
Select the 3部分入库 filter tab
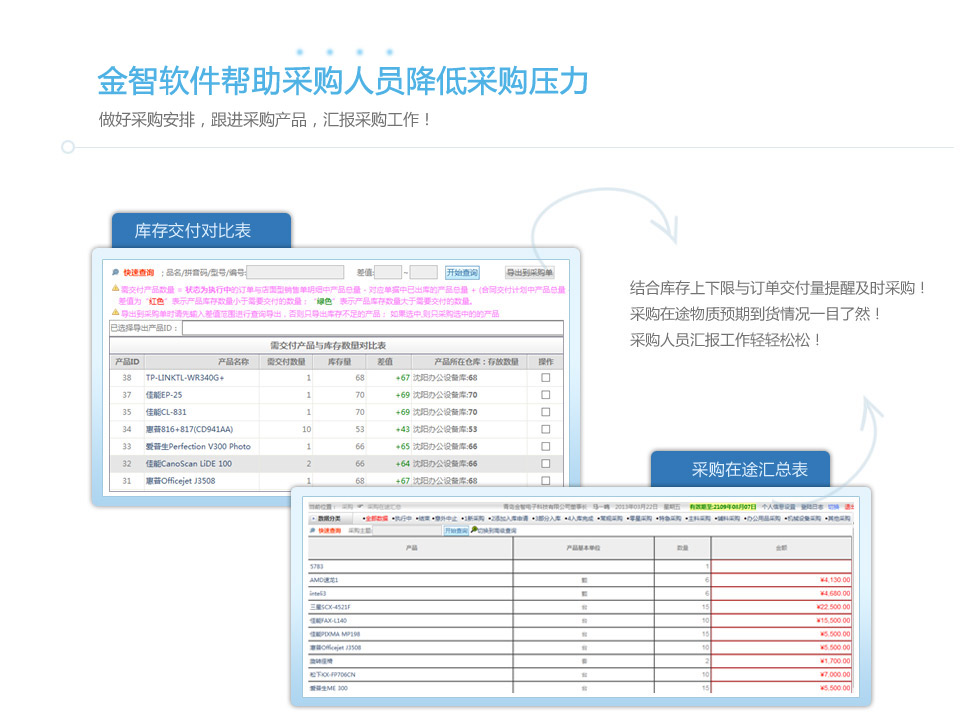point(547,519)
